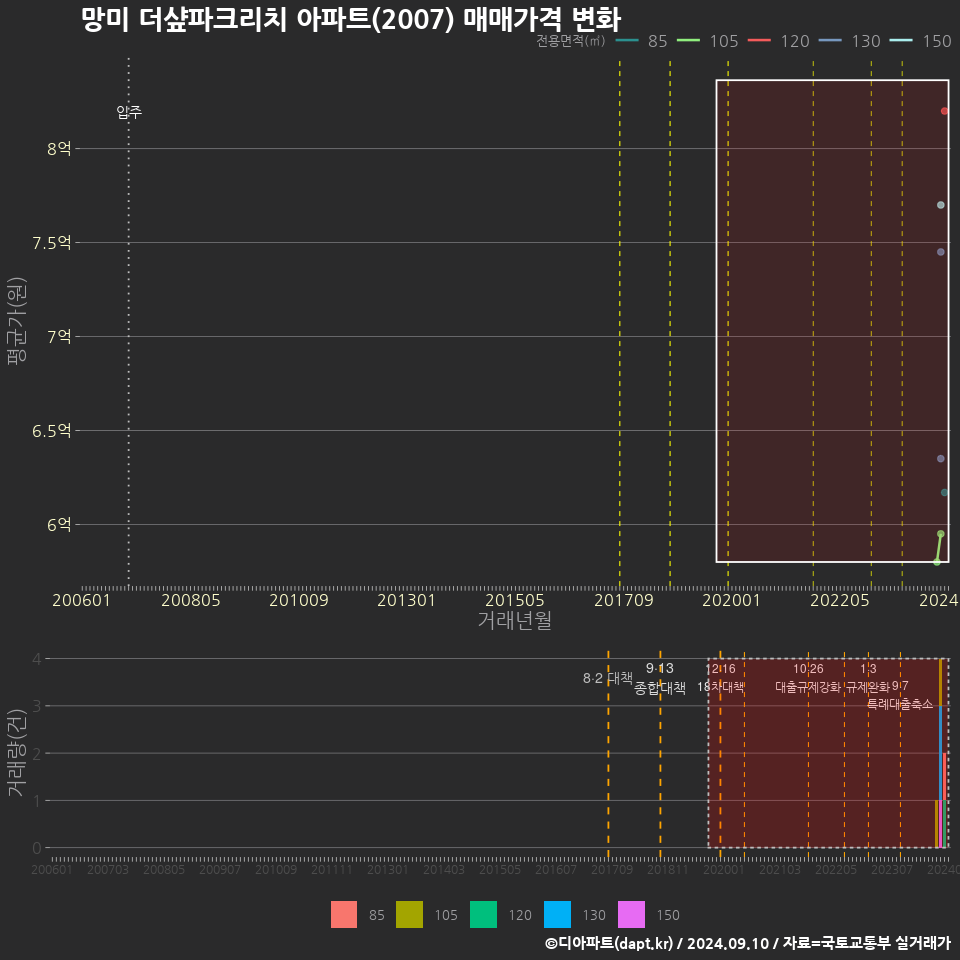The height and width of the screenshot is (960, 960).
Task: Click the 평균가(원) axis title
Action: 17,321
